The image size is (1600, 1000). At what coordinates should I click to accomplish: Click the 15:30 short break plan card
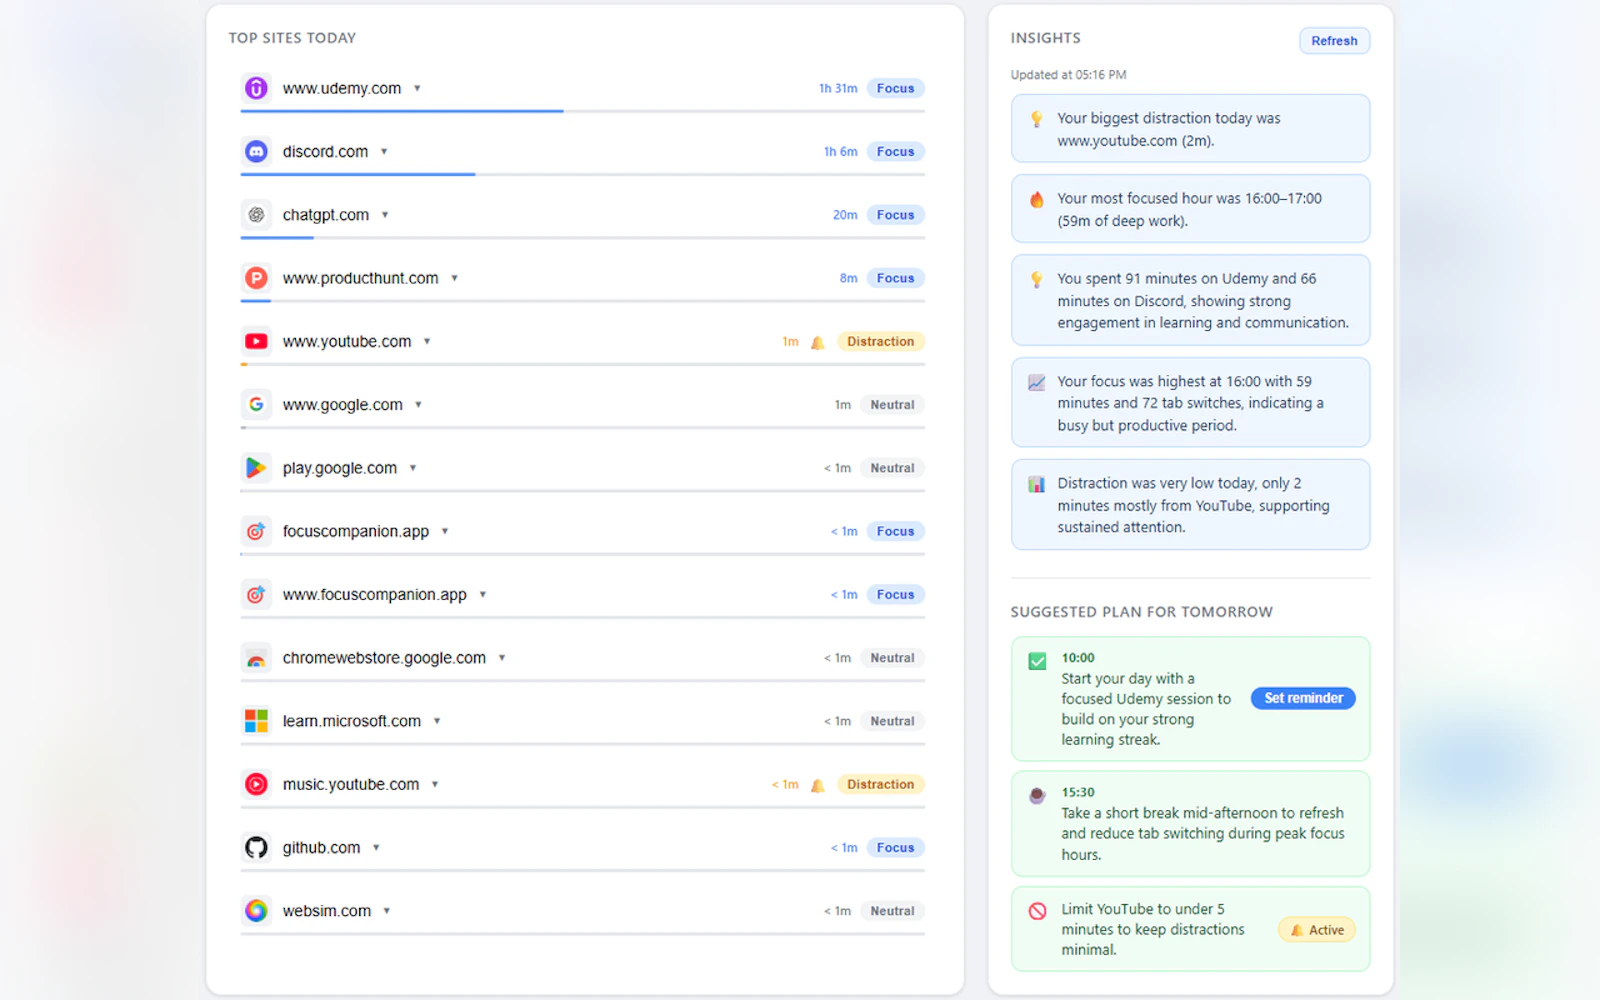(1190, 823)
